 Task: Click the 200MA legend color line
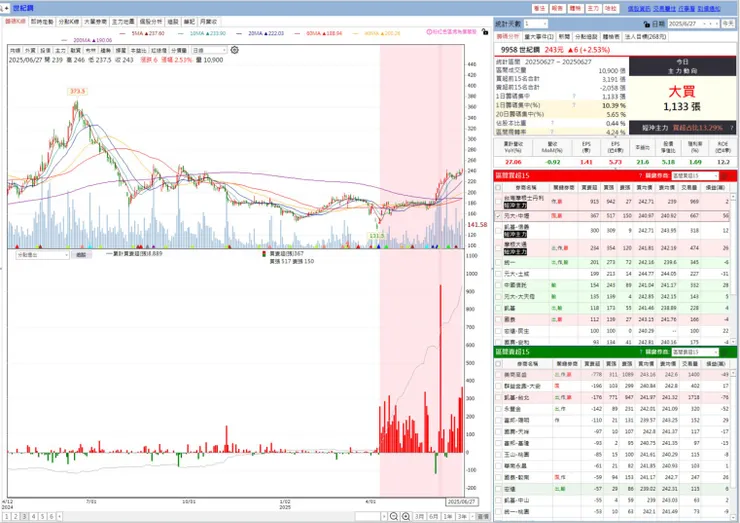tap(65, 41)
